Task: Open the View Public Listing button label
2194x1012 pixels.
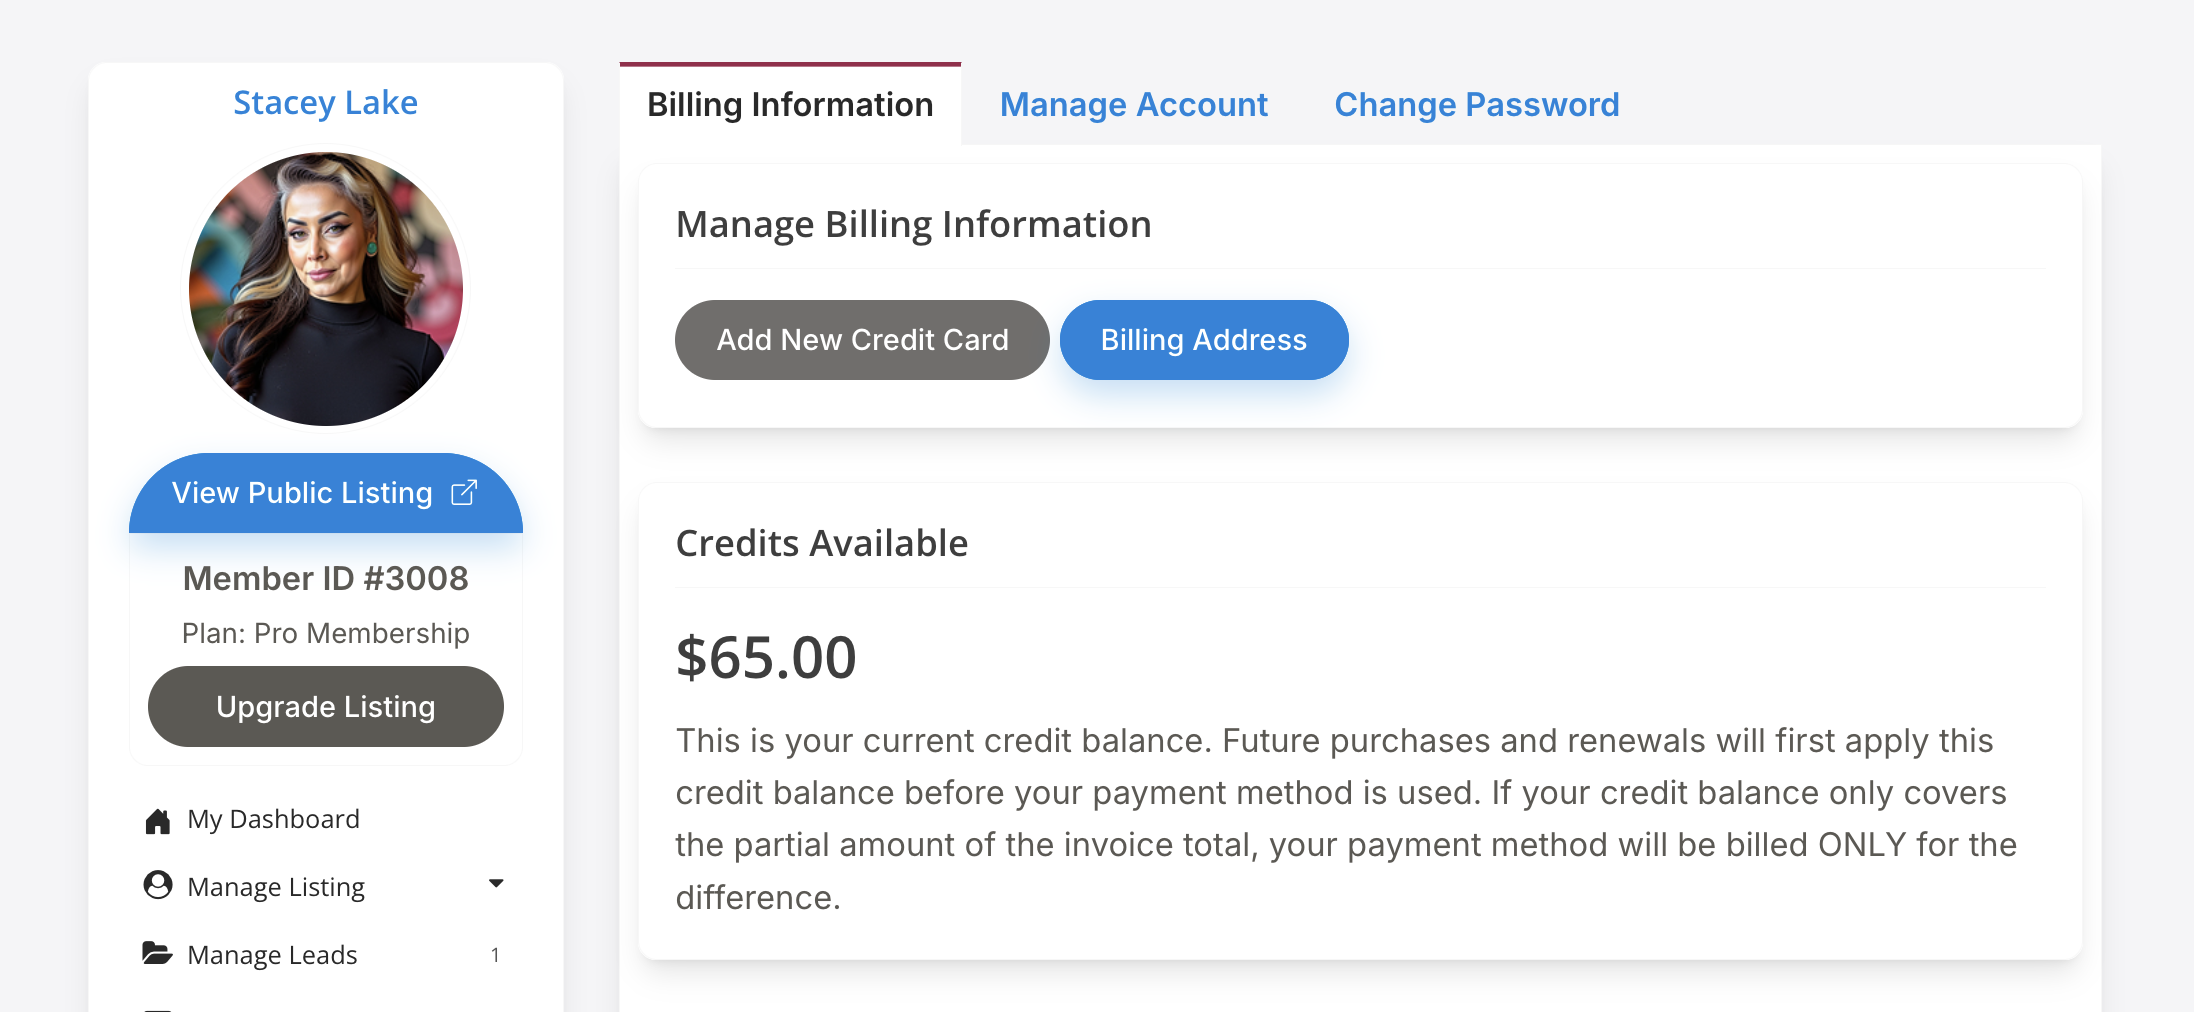Action: click(302, 493)
